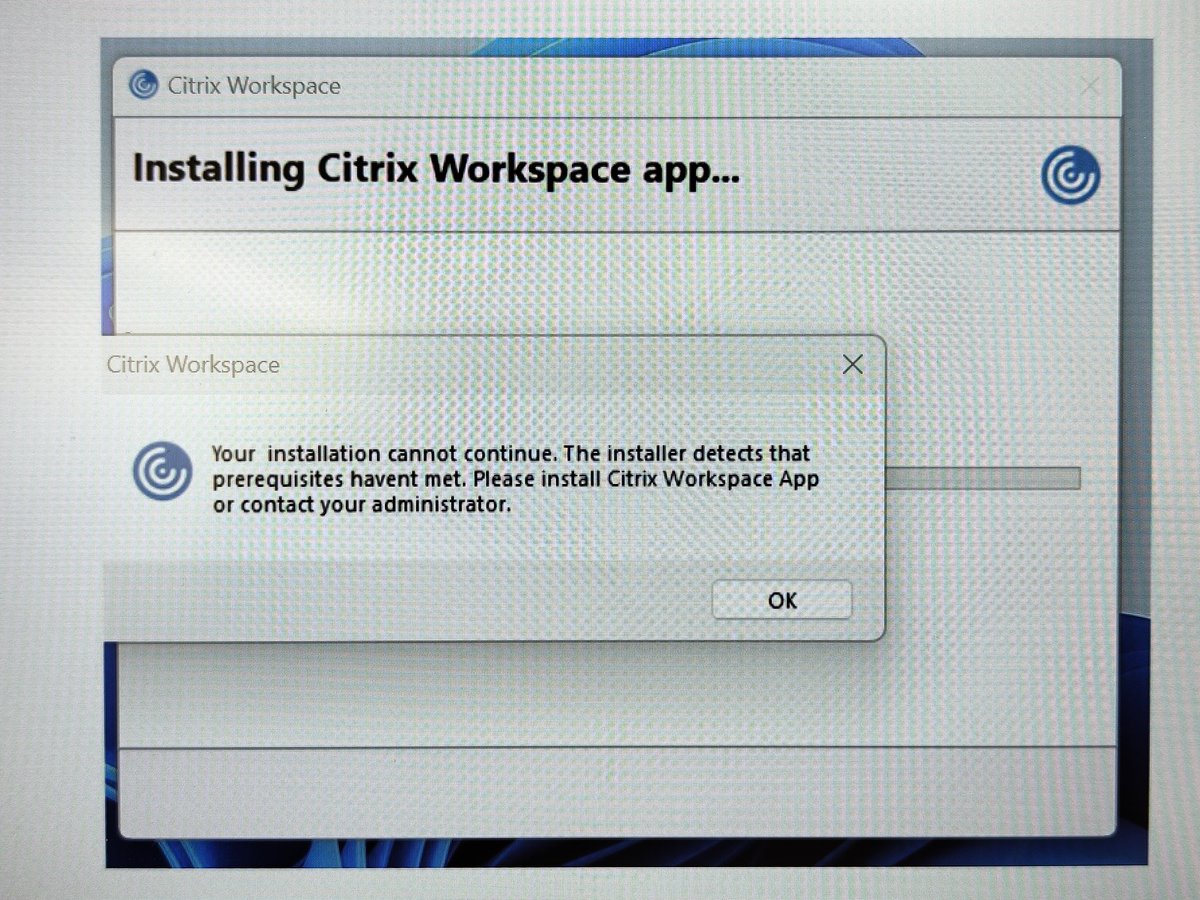This screenshot has height=900, width=1200.
Task: Click OK in the error dialog
Action: tap(782, 600)
